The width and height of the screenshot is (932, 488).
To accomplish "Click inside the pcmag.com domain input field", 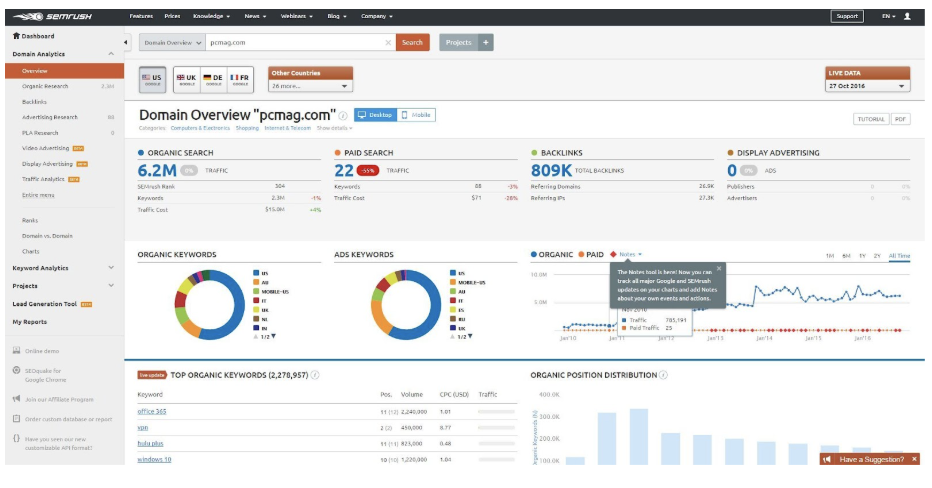I will pos(290,43).
